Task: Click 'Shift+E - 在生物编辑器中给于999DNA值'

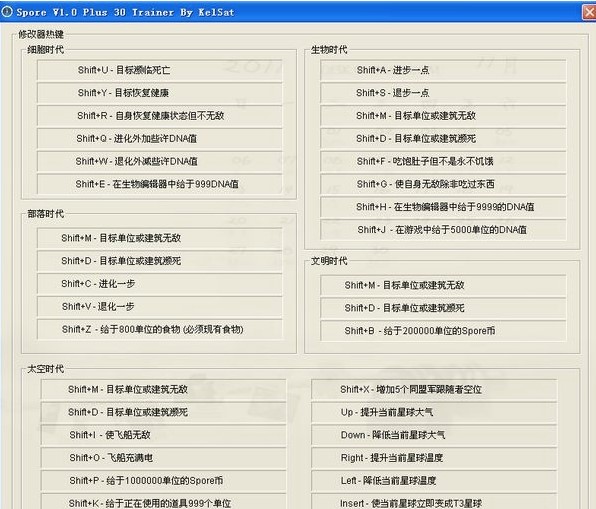Action: point(160,184)
